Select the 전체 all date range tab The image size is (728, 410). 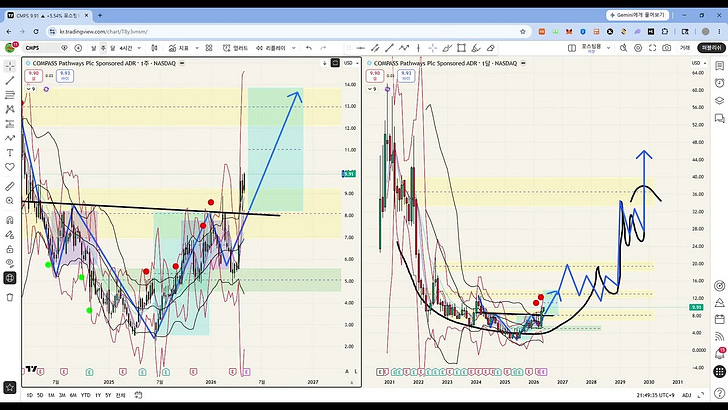pyautogui.click(x=120, y=395)
